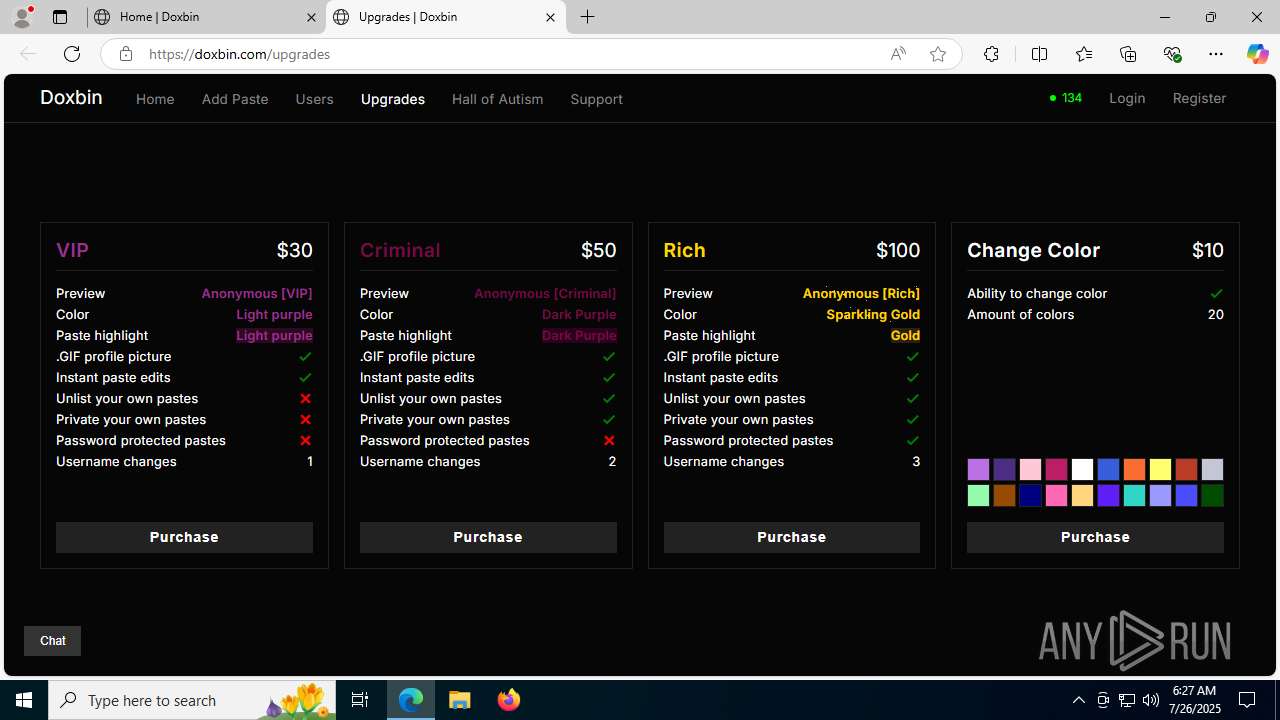Click Purchase under Change Color
The height and width of the screenshot is (720, 1280).
(1095, 537)
